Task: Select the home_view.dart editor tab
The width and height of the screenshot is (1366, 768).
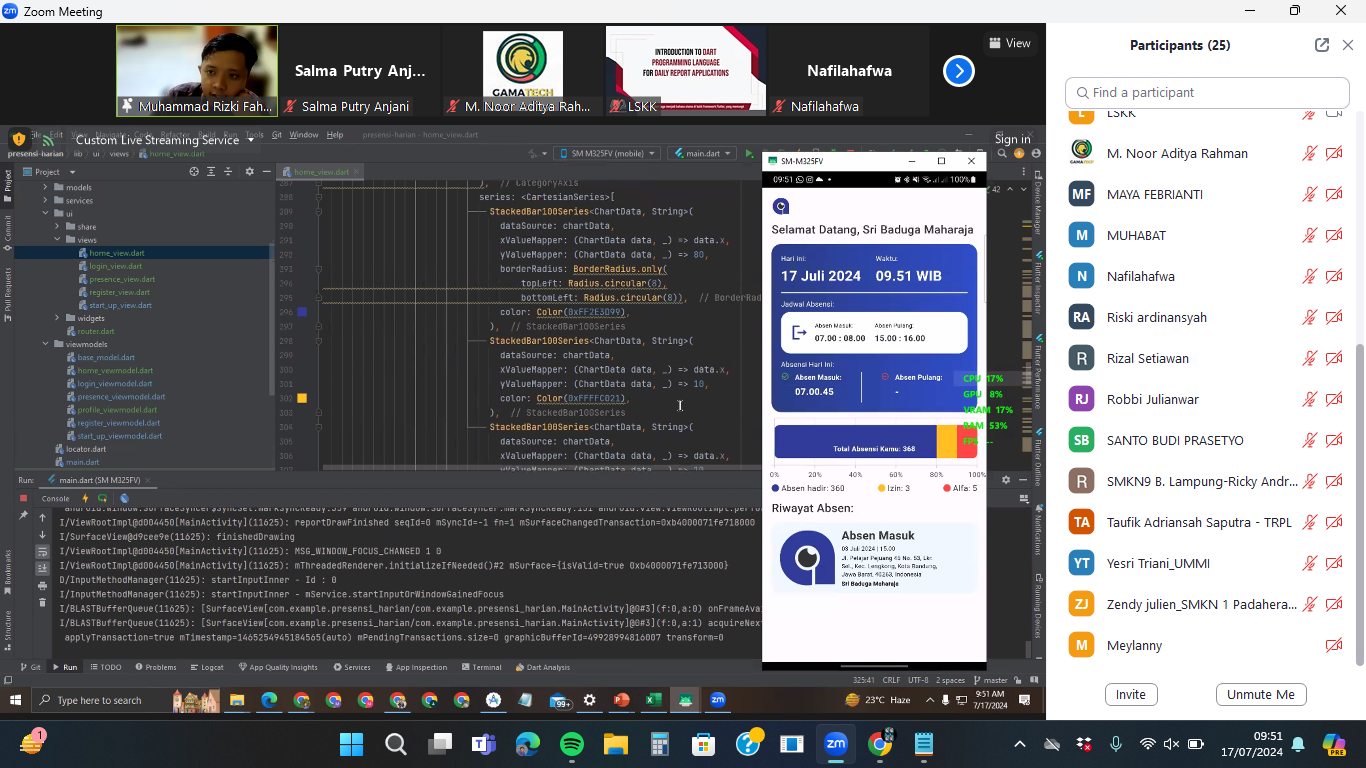Action: tap(320, 172)
